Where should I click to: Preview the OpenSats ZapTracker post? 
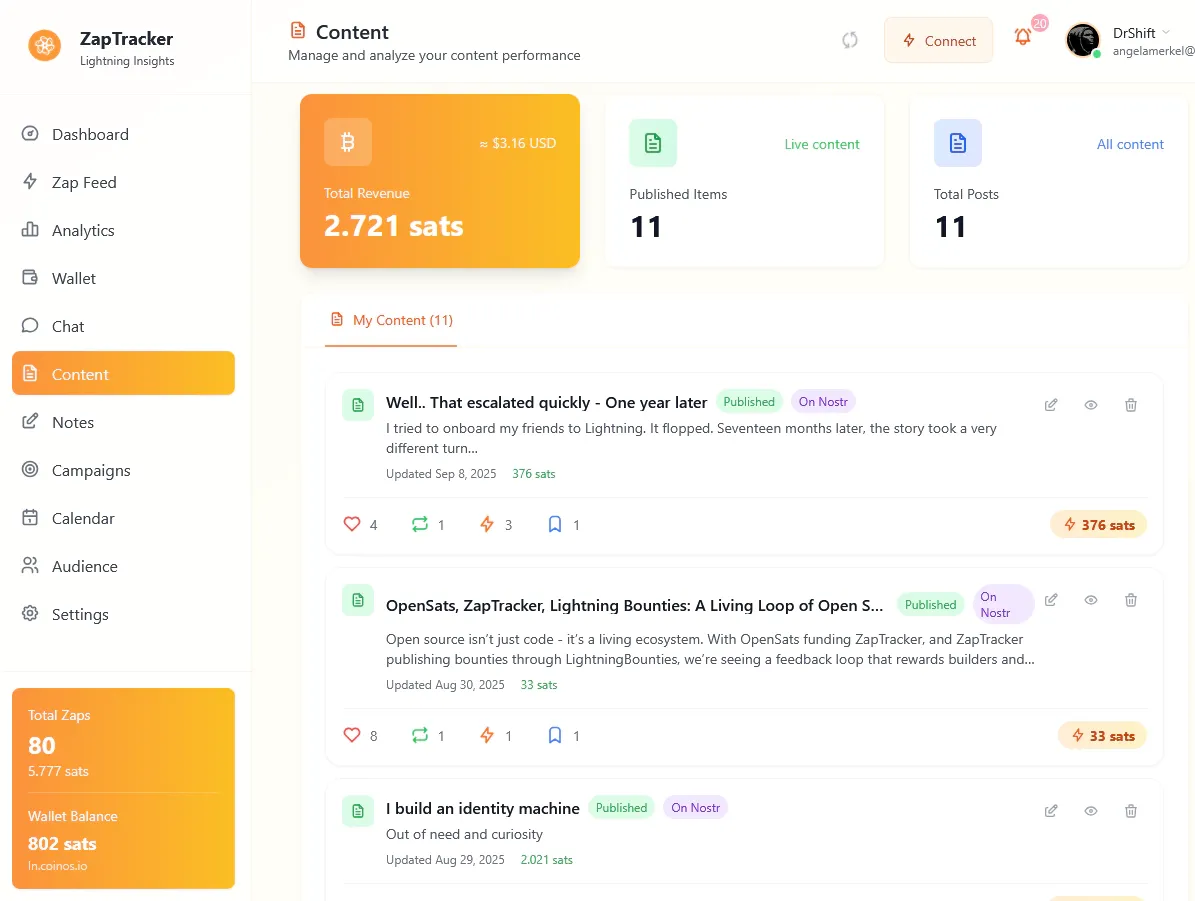click(1091, 600)
